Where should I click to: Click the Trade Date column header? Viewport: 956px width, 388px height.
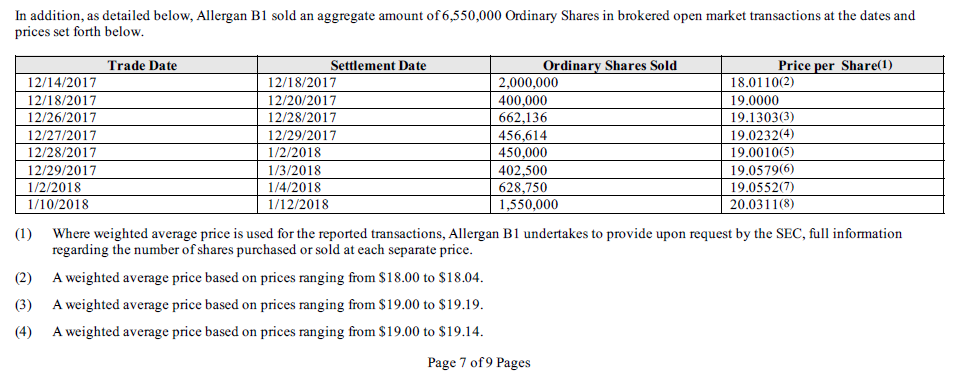tap(142, 66)
